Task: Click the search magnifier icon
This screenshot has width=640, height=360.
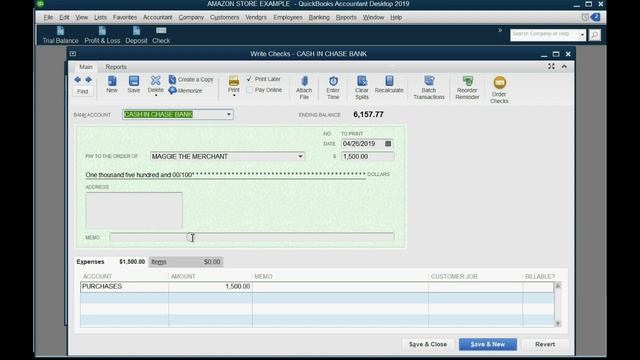Action: 595,35
